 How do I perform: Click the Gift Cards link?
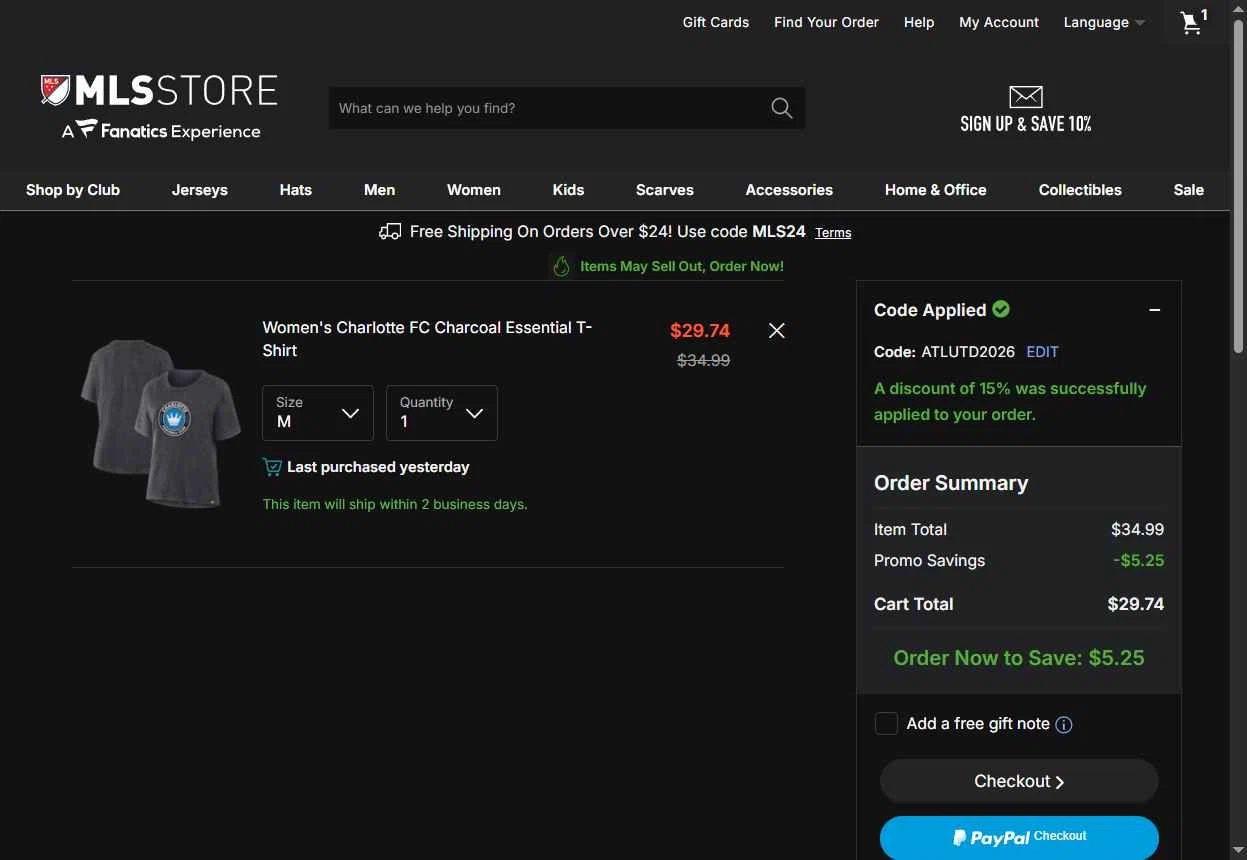click(x=716, y=22)
